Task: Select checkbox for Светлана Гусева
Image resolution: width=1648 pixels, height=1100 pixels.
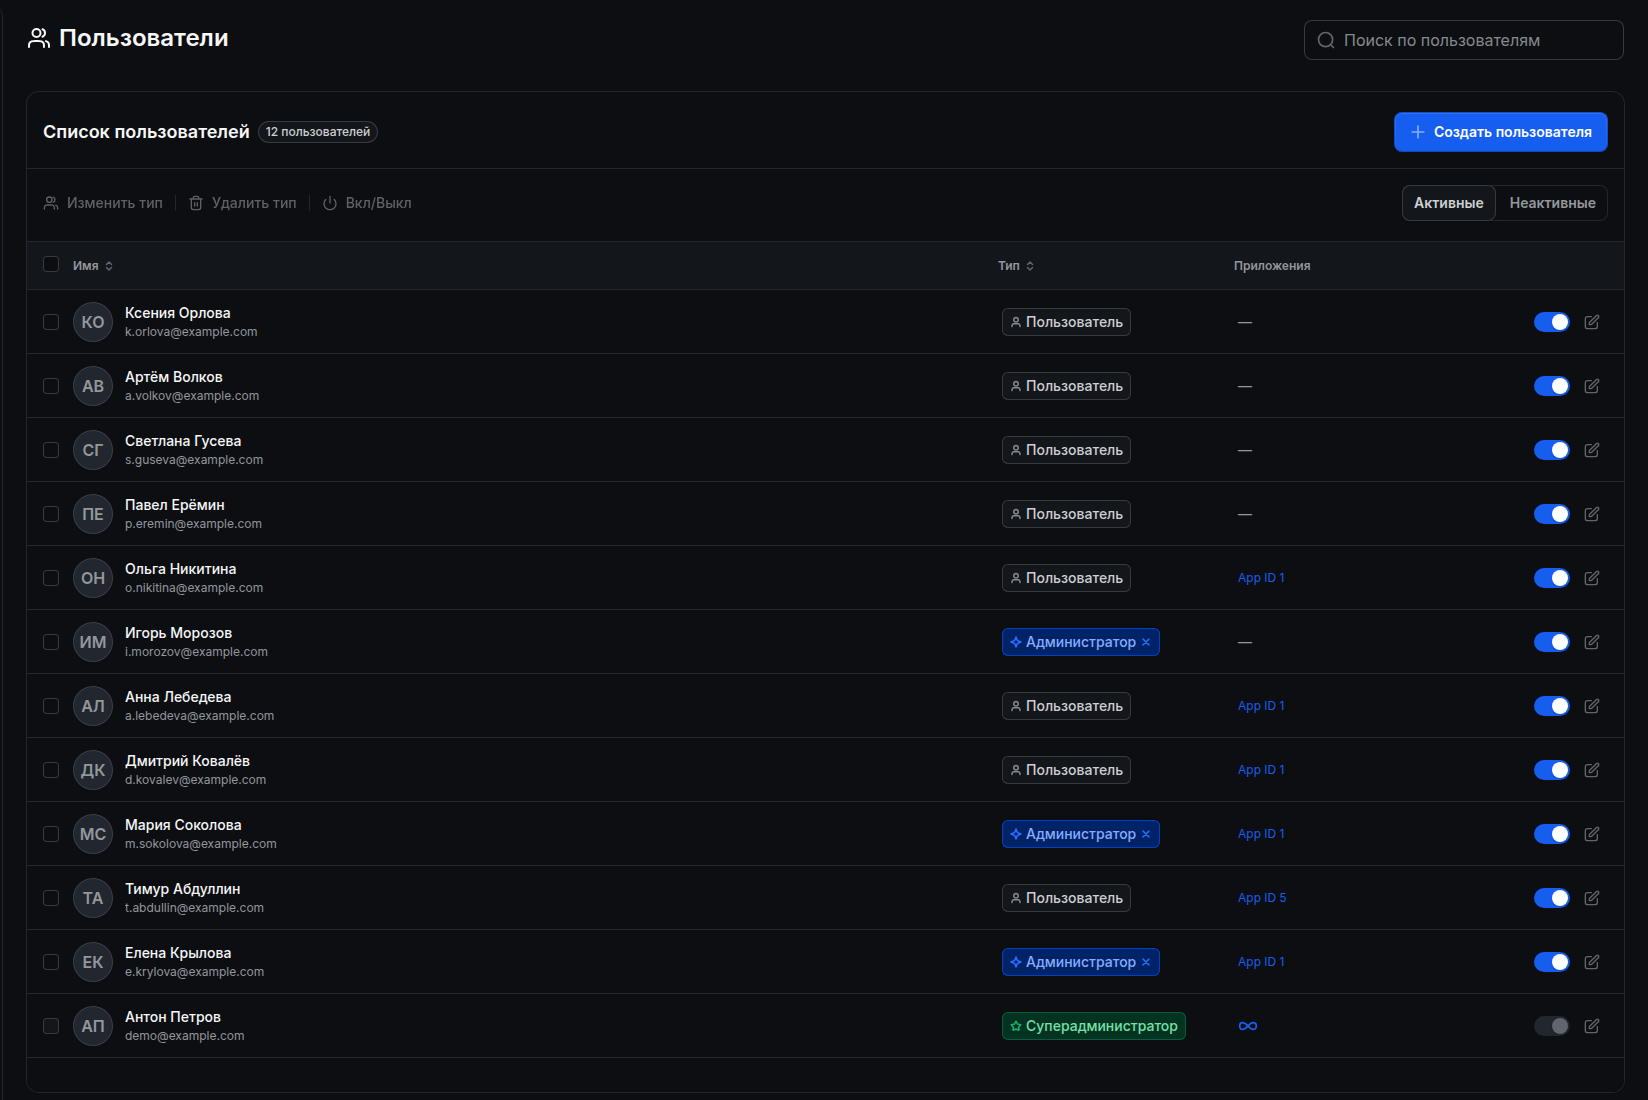Action: click(51, 450)
